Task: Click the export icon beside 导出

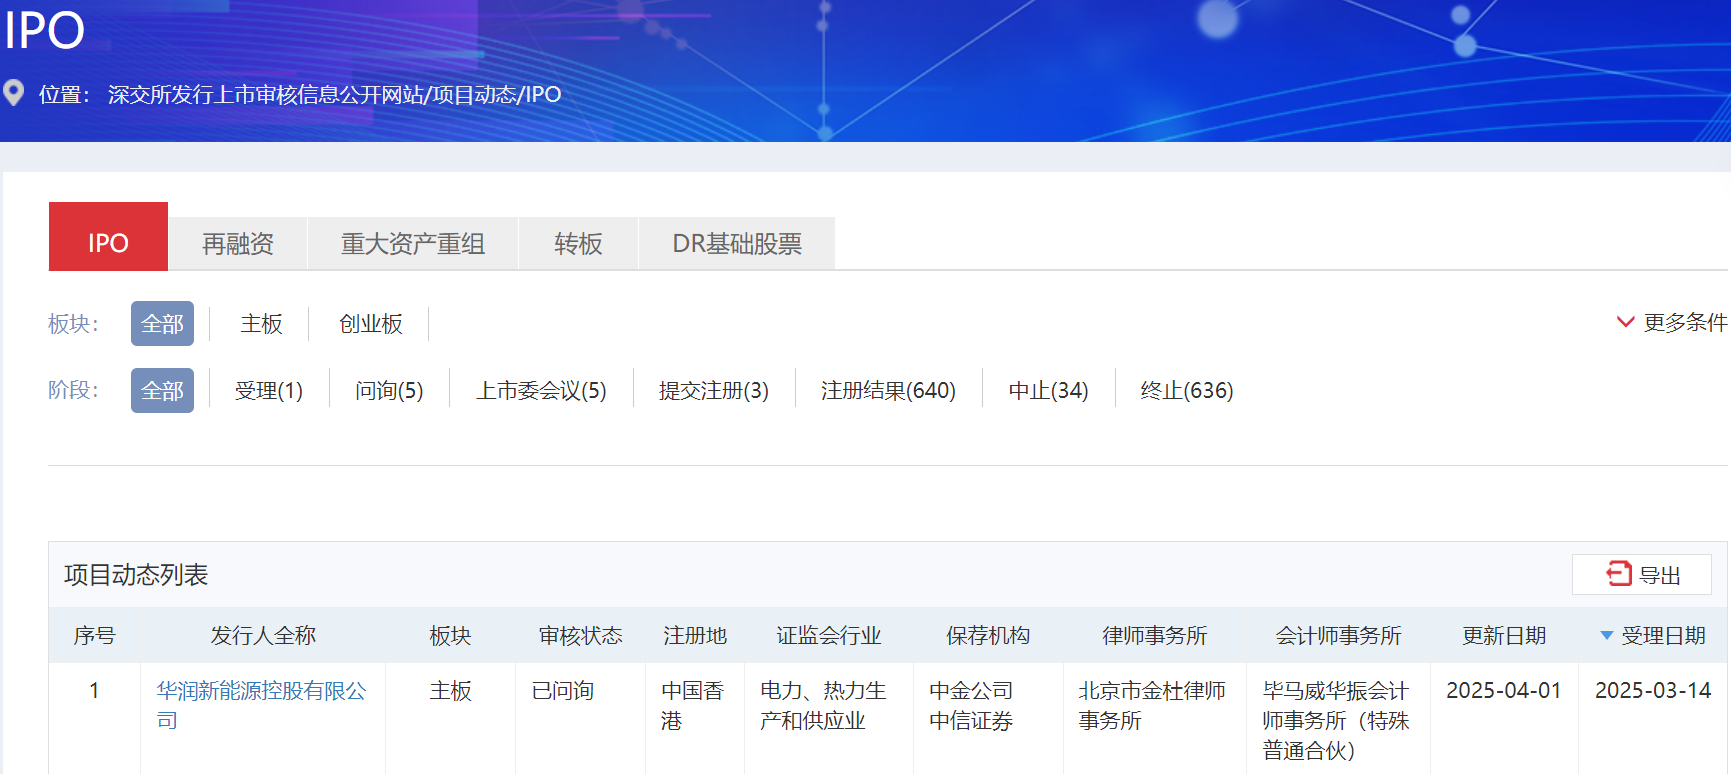Action: (x=1618, y=574)
